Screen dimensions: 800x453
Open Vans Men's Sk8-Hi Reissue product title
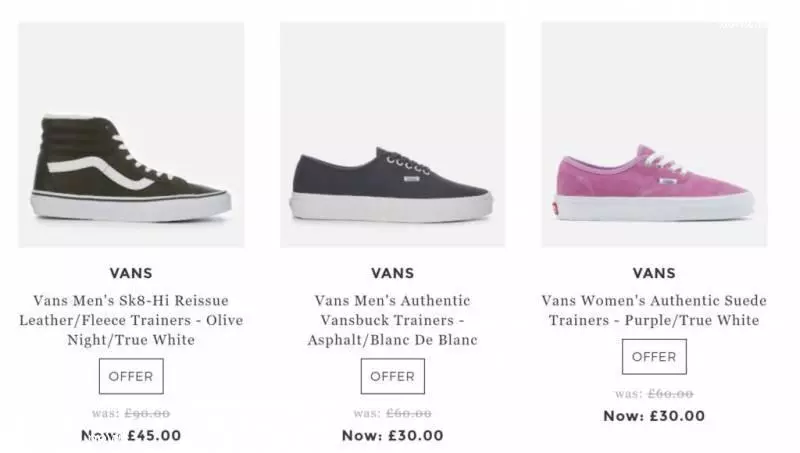[131, 320]
